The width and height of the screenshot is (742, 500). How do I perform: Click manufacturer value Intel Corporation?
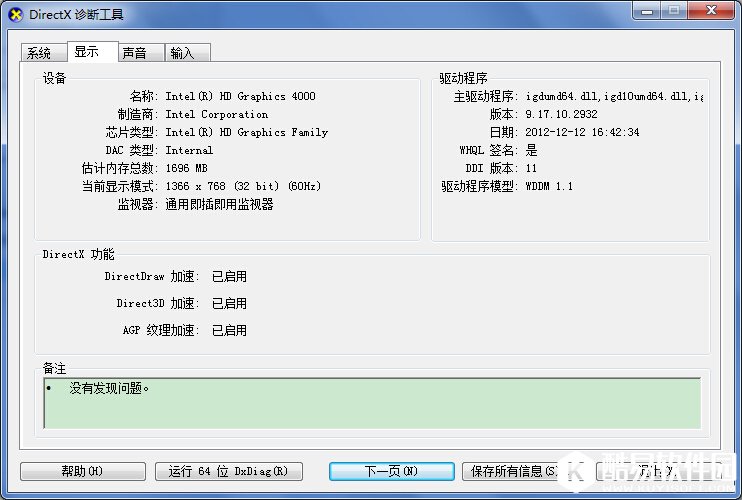217,114
